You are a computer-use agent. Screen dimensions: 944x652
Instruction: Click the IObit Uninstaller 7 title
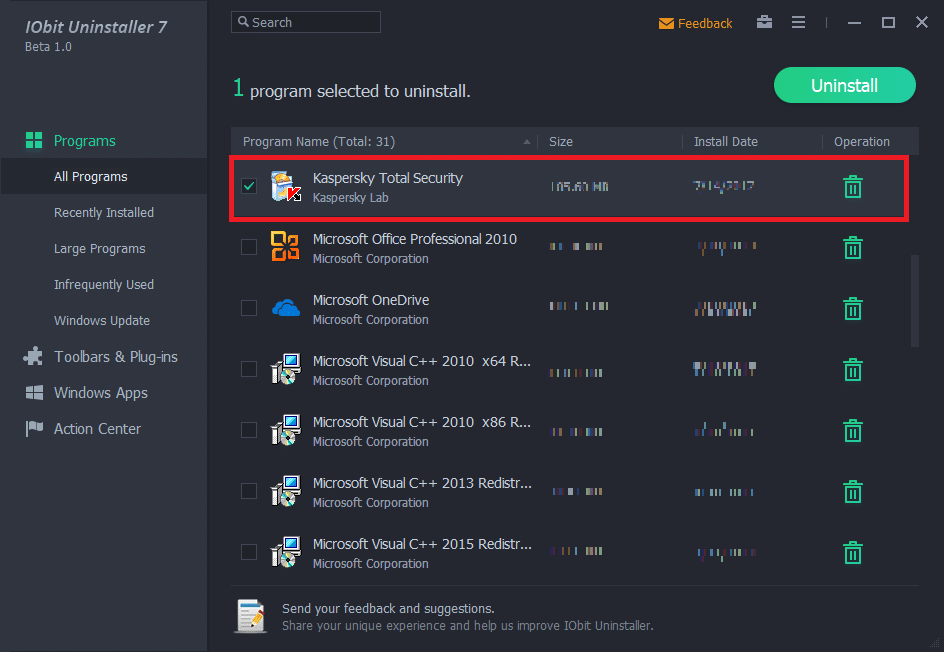click(96, 27)
